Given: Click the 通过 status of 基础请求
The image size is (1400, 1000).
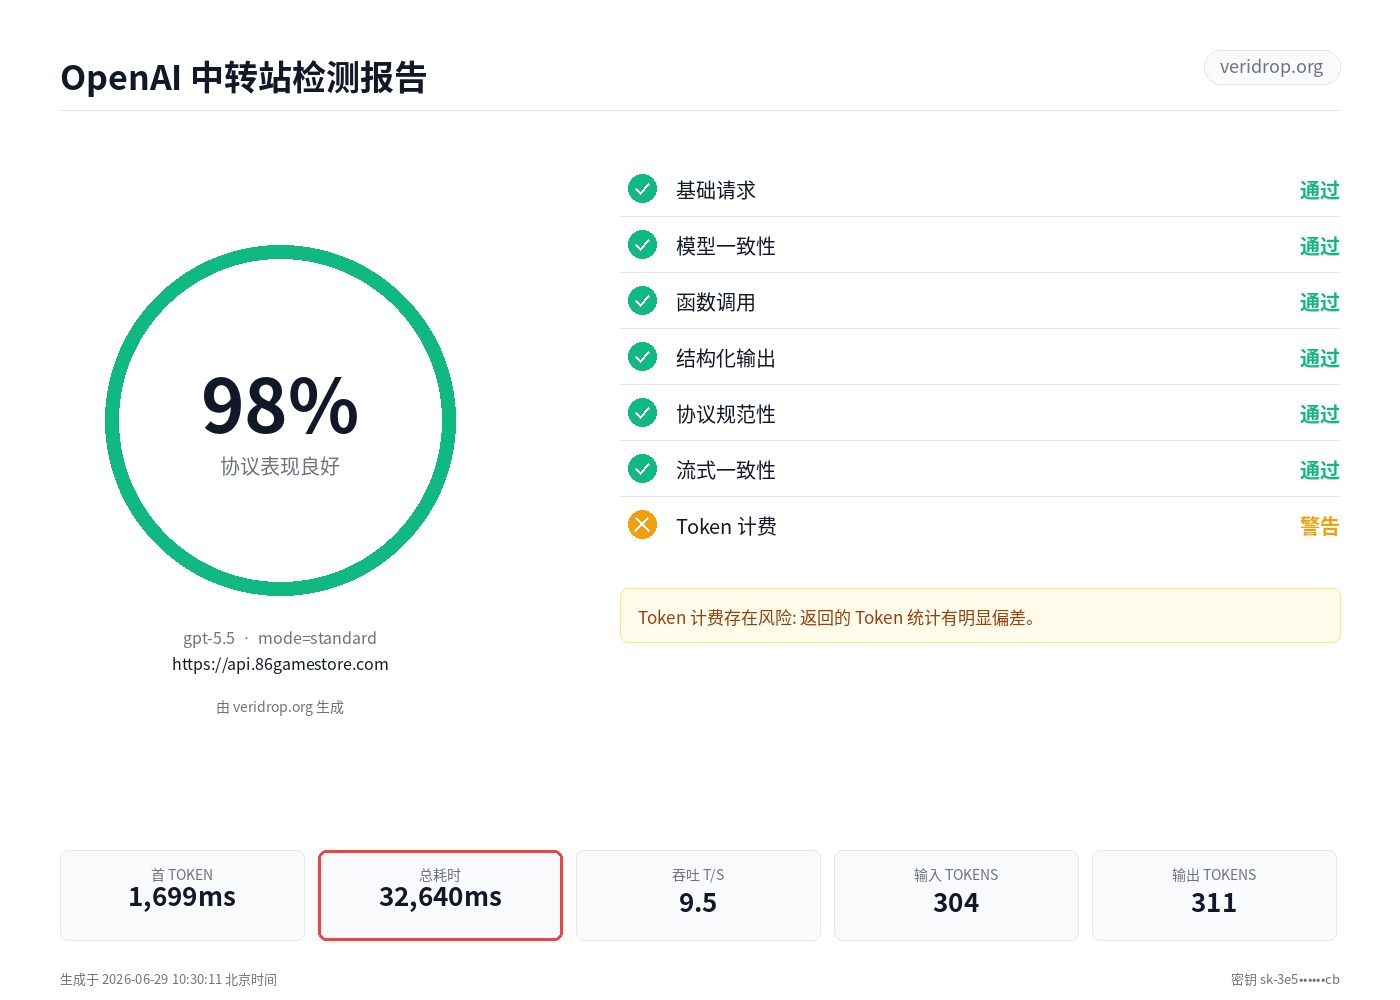Looking at the screenshot, I should coord(1319,190).
